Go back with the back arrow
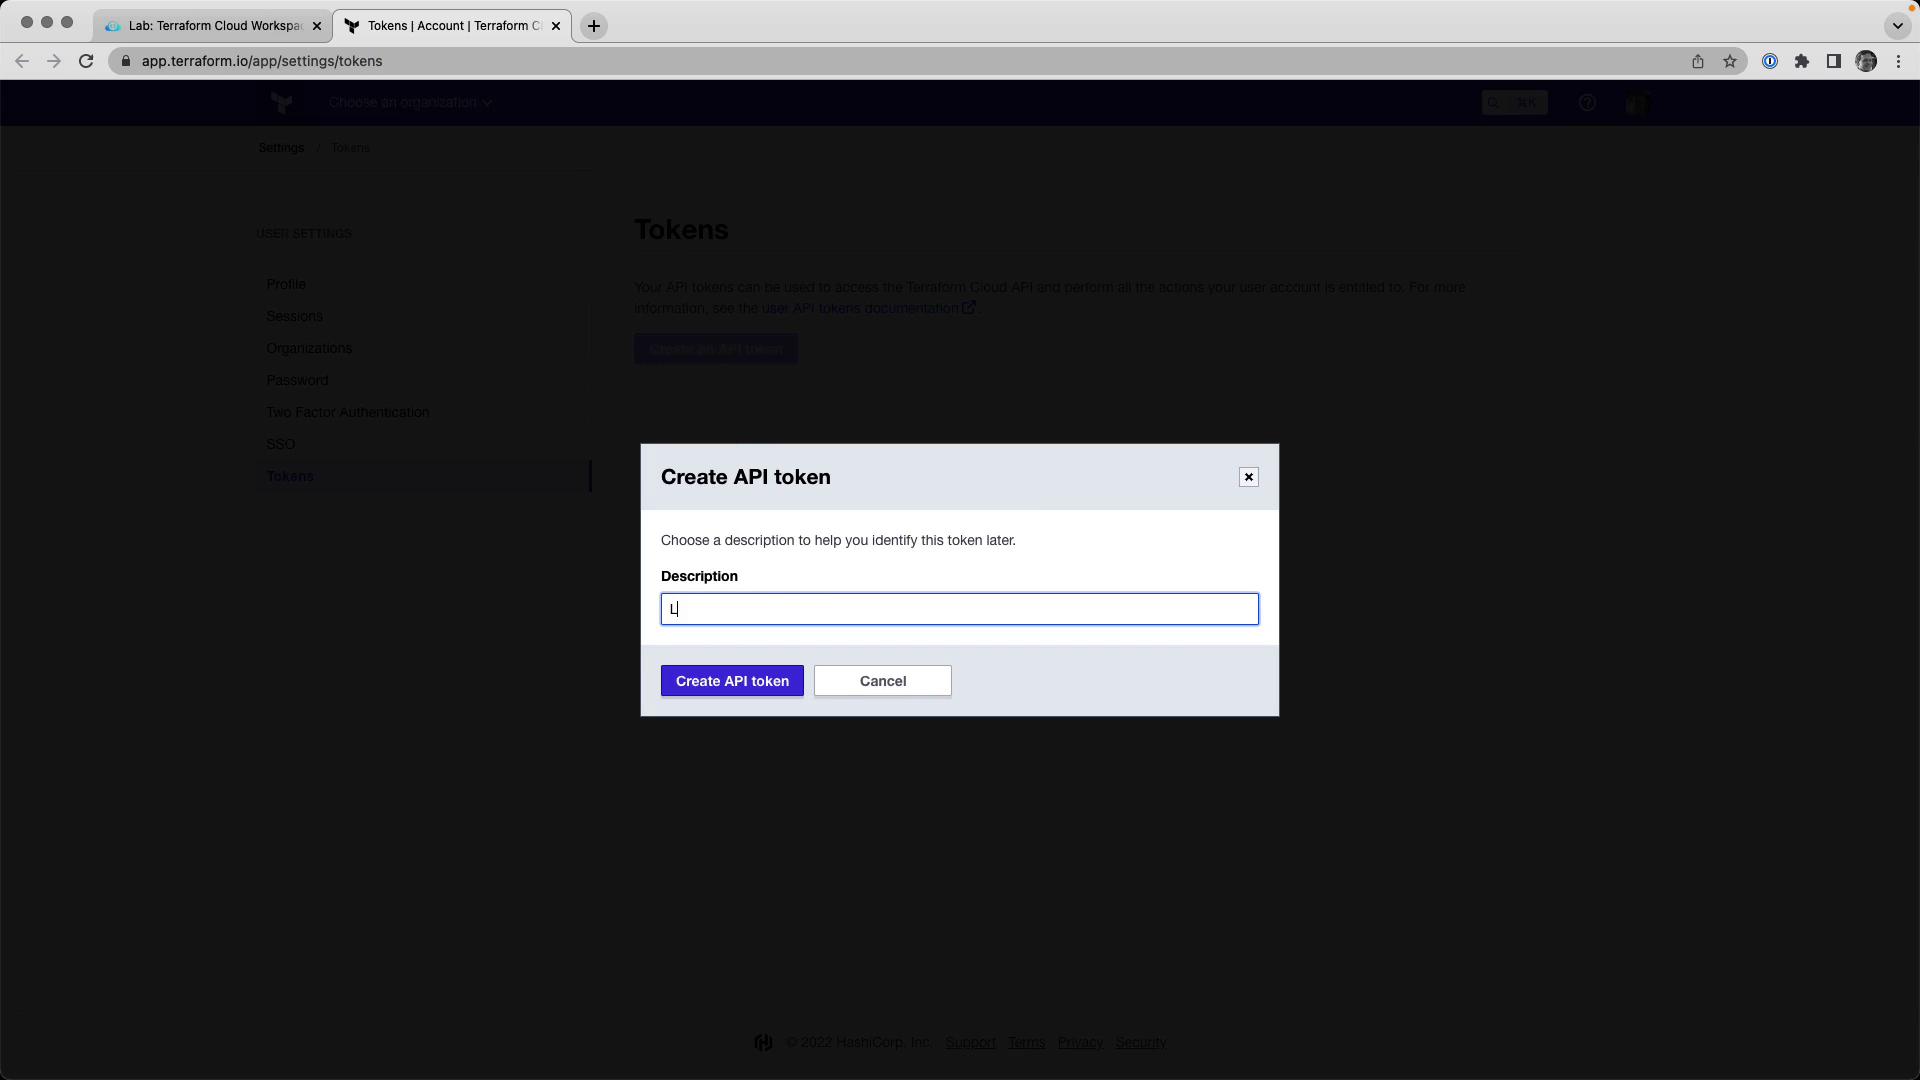Viewport: 1920px width, 1080px height. pyautogui.click(x=22, y=61)
